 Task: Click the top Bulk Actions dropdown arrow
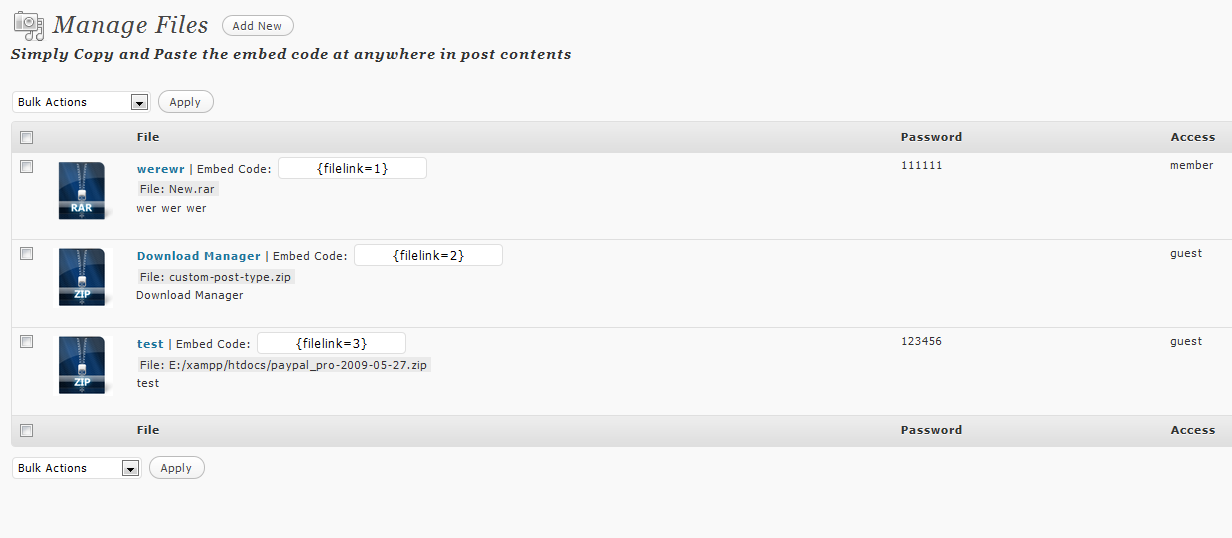point(139,102)
